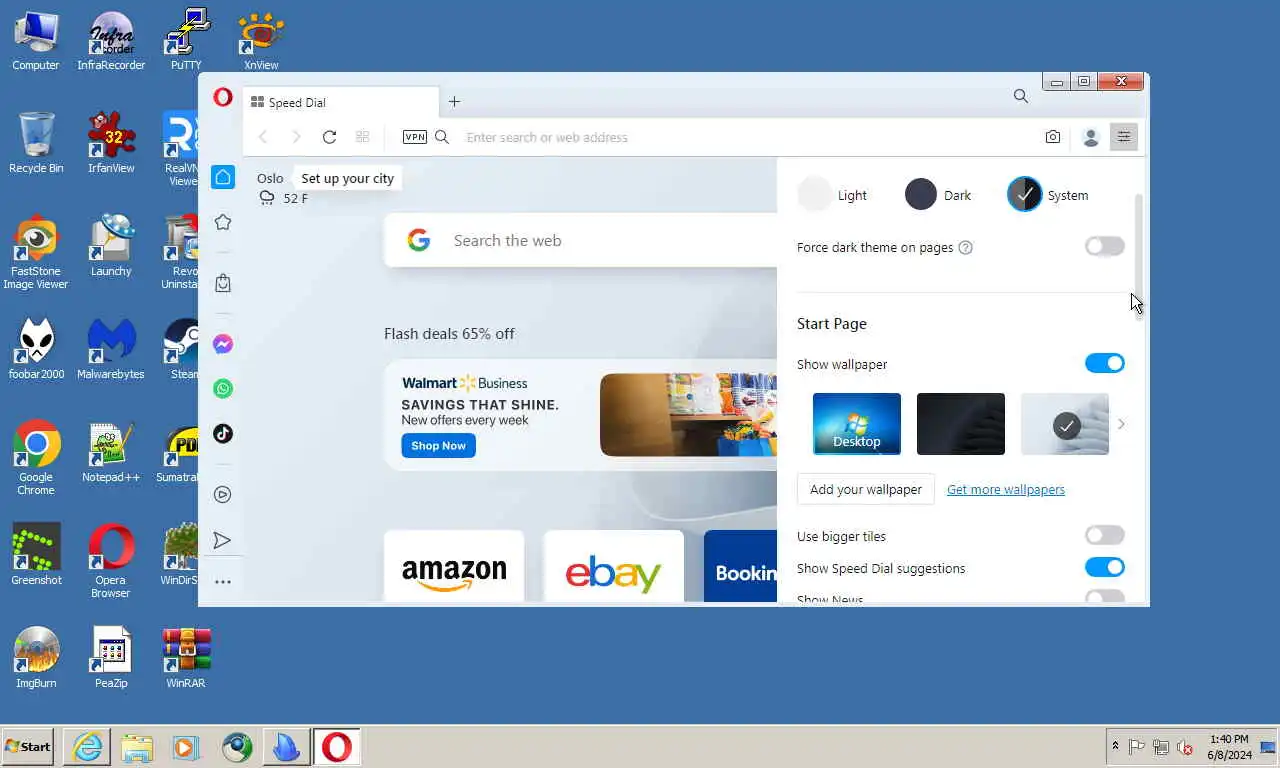Click the Google Search the web box

tap(581, 240)
